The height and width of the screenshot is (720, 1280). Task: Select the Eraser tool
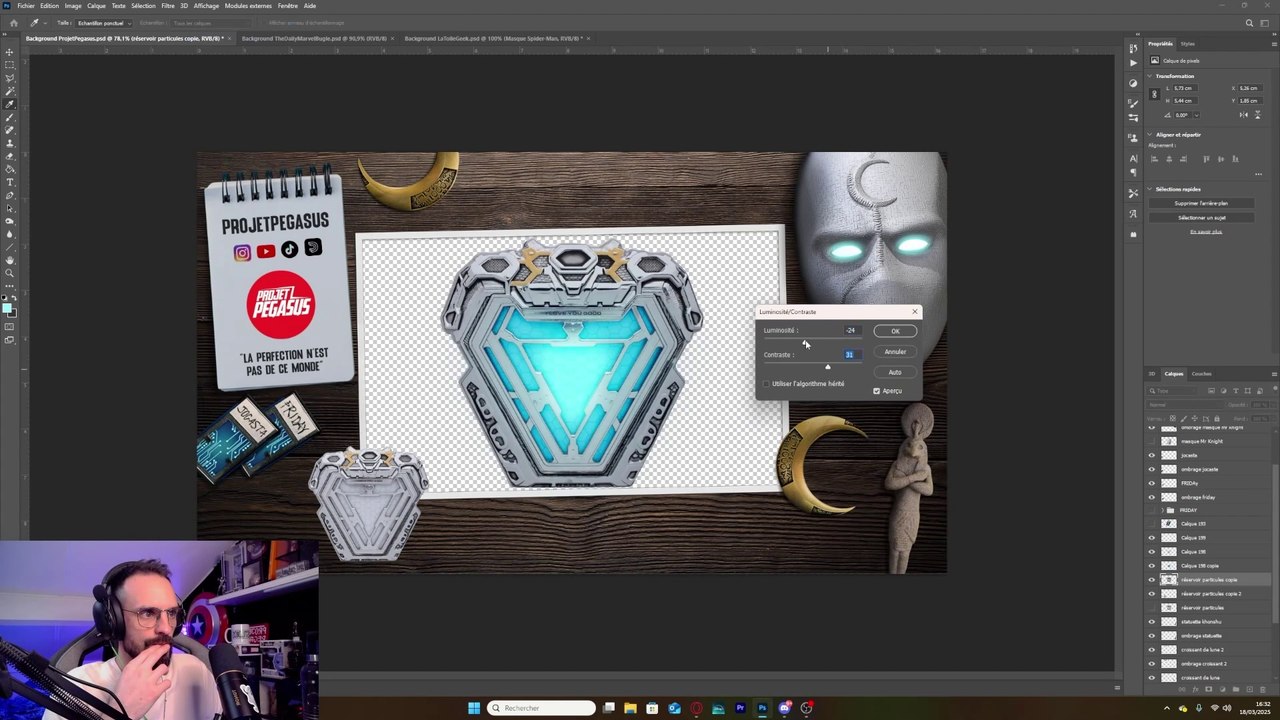coord(10,156)
